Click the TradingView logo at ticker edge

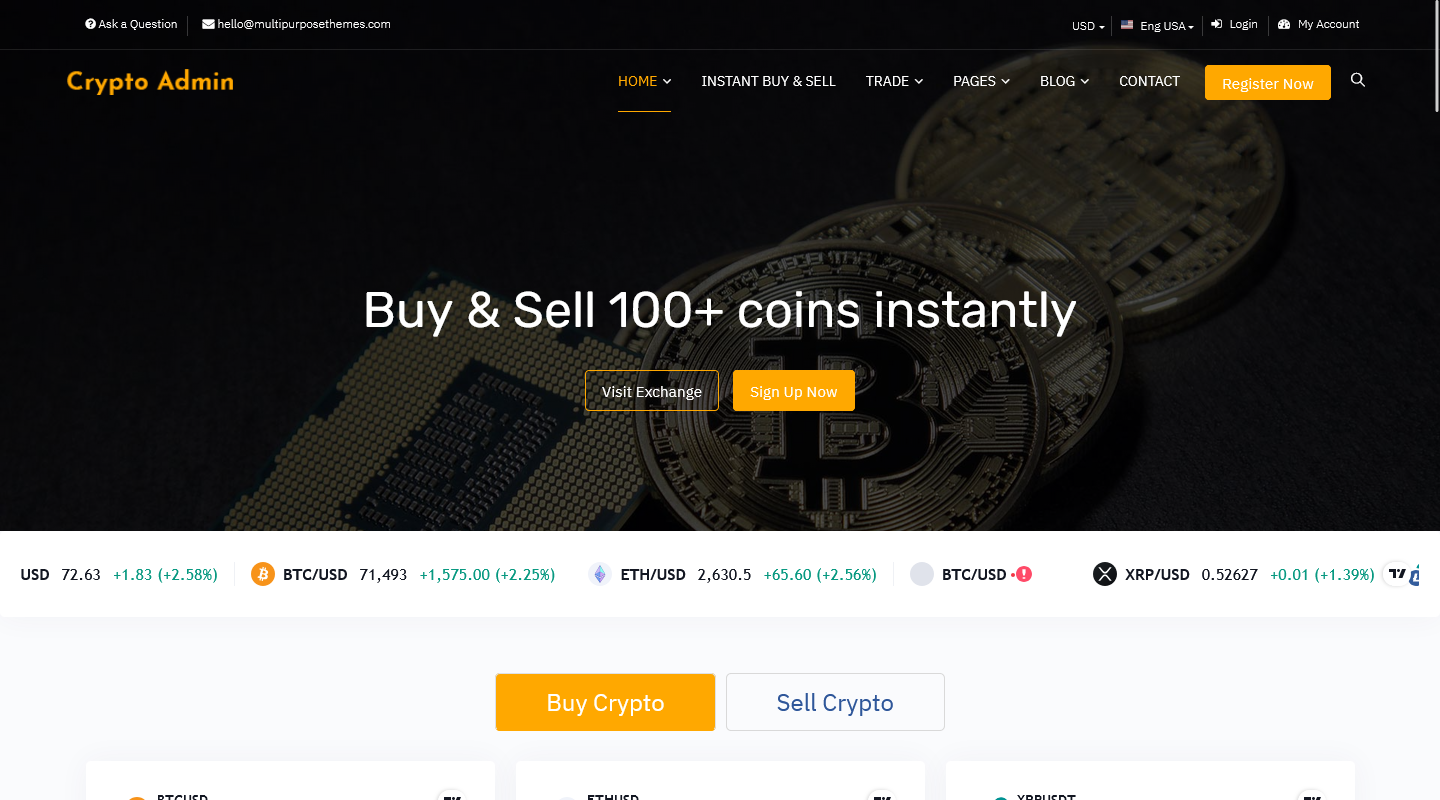point(1399,574)
